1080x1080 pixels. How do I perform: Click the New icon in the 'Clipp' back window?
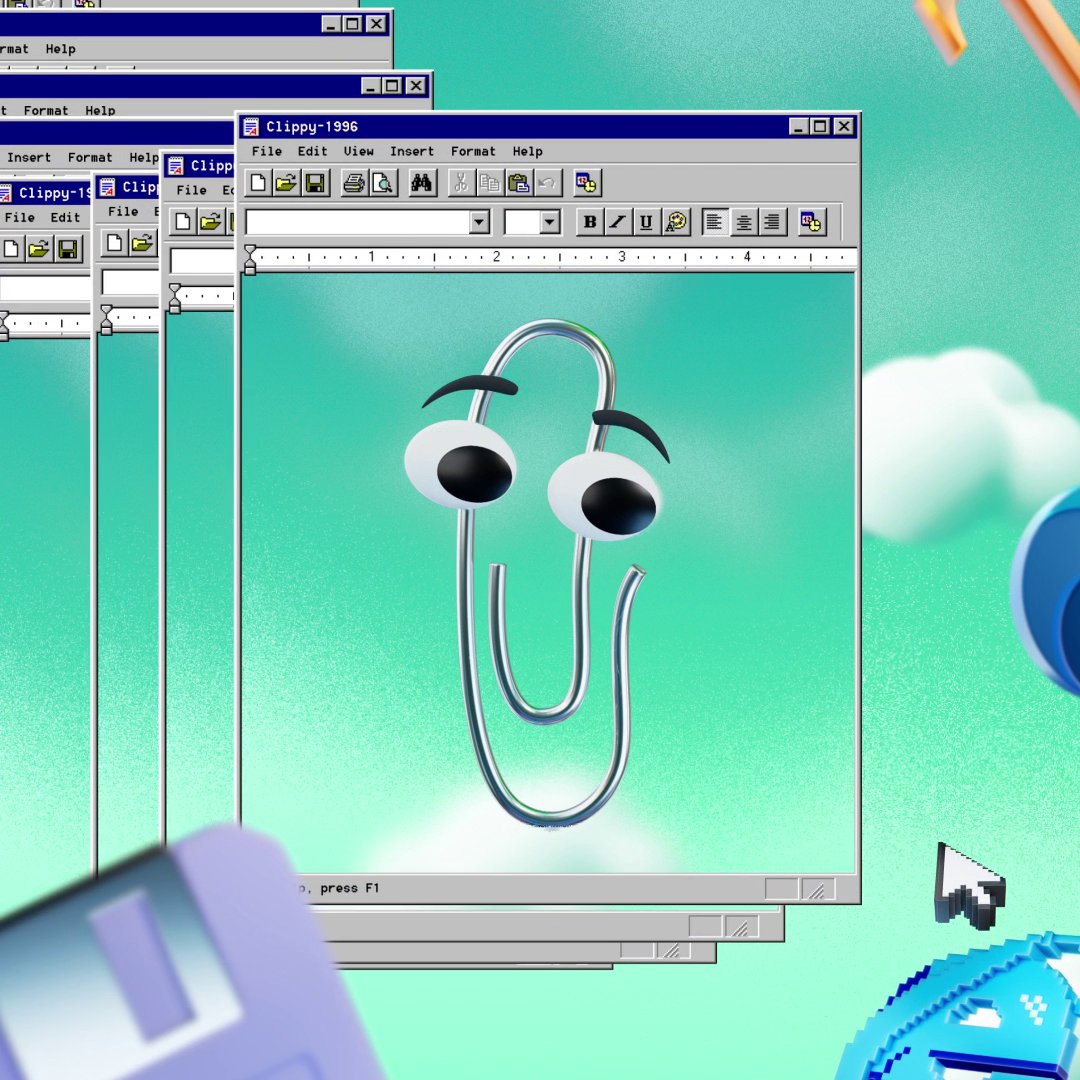tap(183, 222)
